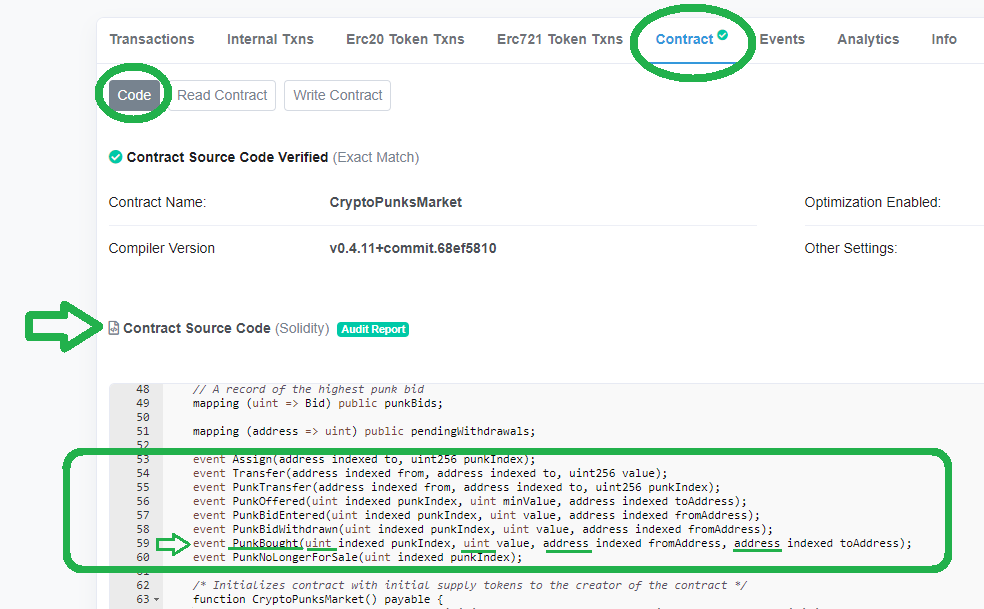Click the event PunkOffered line
The width and height of the screenshot is (984, 609).
click(469, 501)
